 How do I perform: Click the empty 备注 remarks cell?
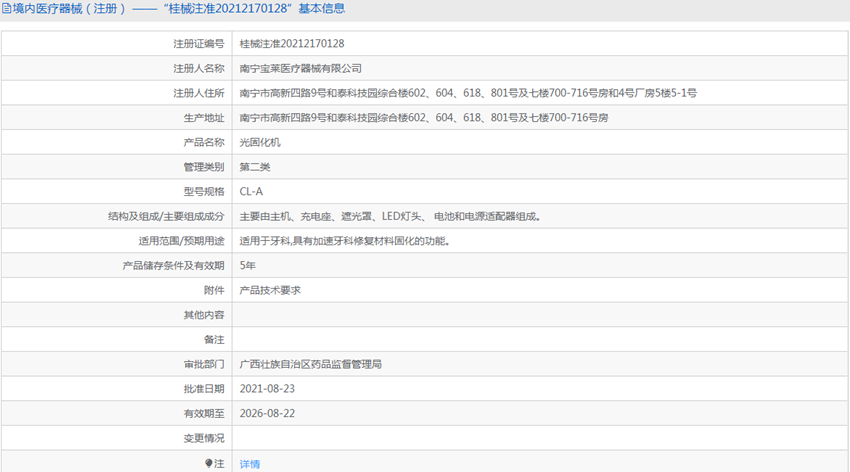(x=540, y=339)
